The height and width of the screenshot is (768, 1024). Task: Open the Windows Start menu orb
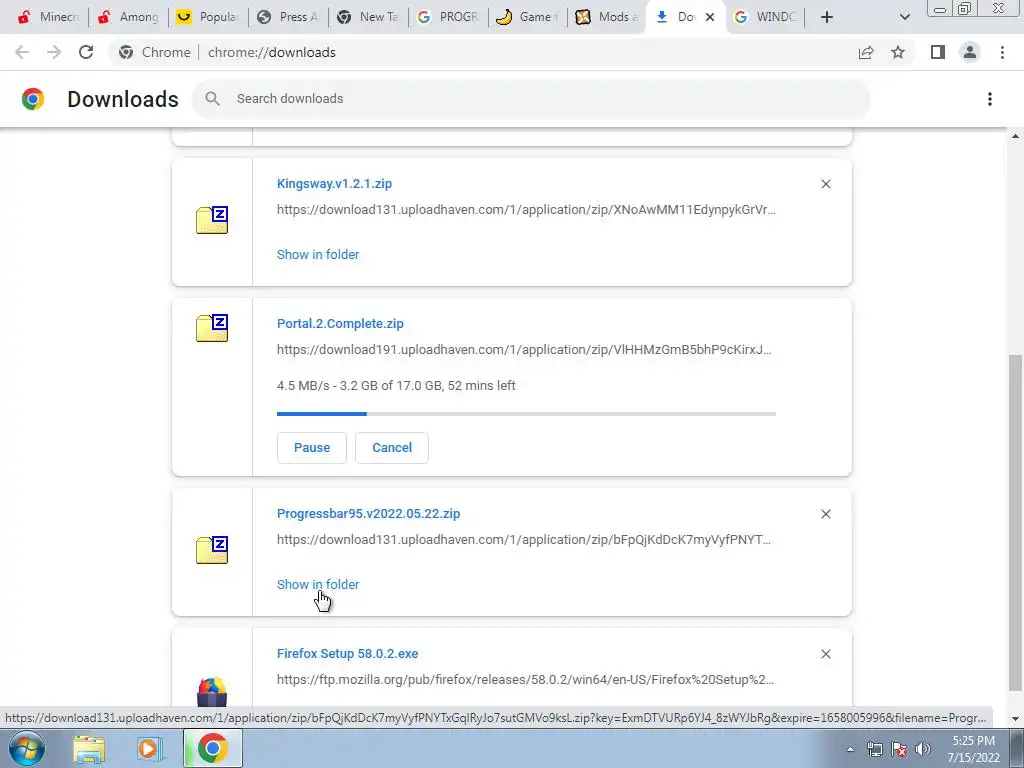click(27, 748)
